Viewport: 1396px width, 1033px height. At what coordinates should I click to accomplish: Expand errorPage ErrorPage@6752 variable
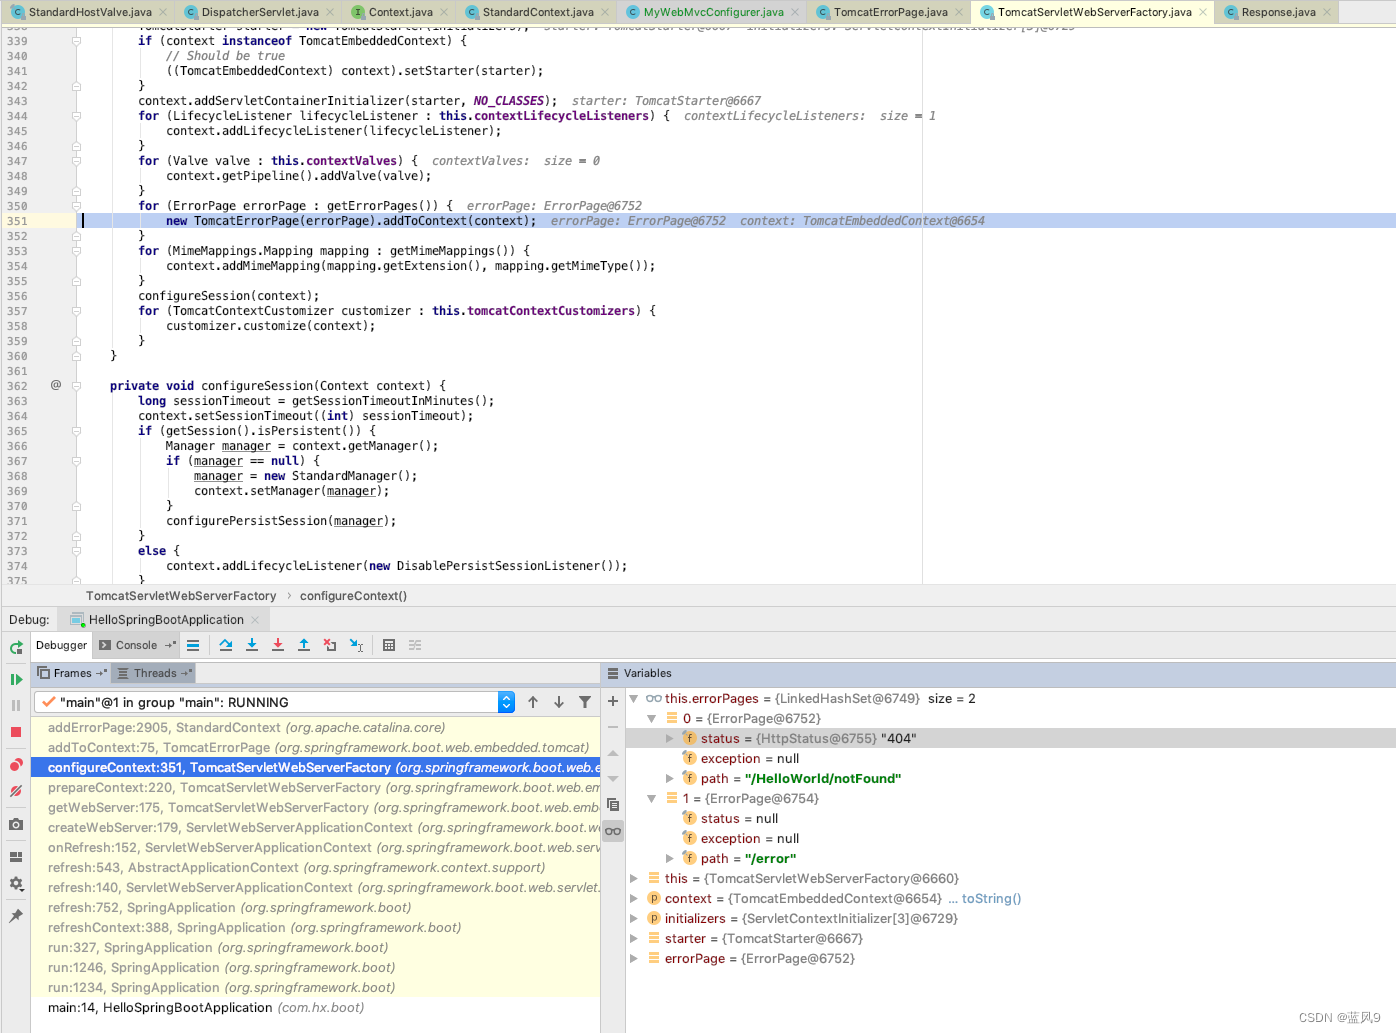634,959
